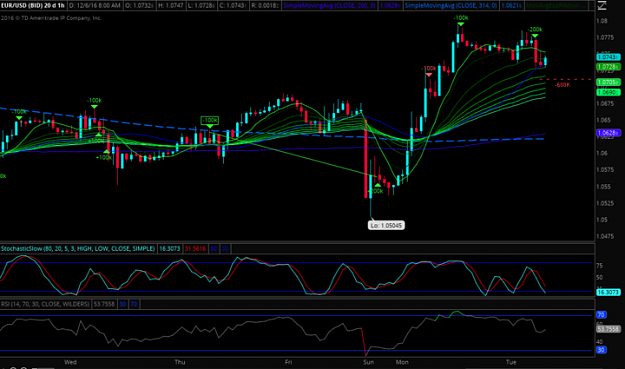Click the 53.7558 value in RSI header
625x369 pixels.
coord(104,304)
